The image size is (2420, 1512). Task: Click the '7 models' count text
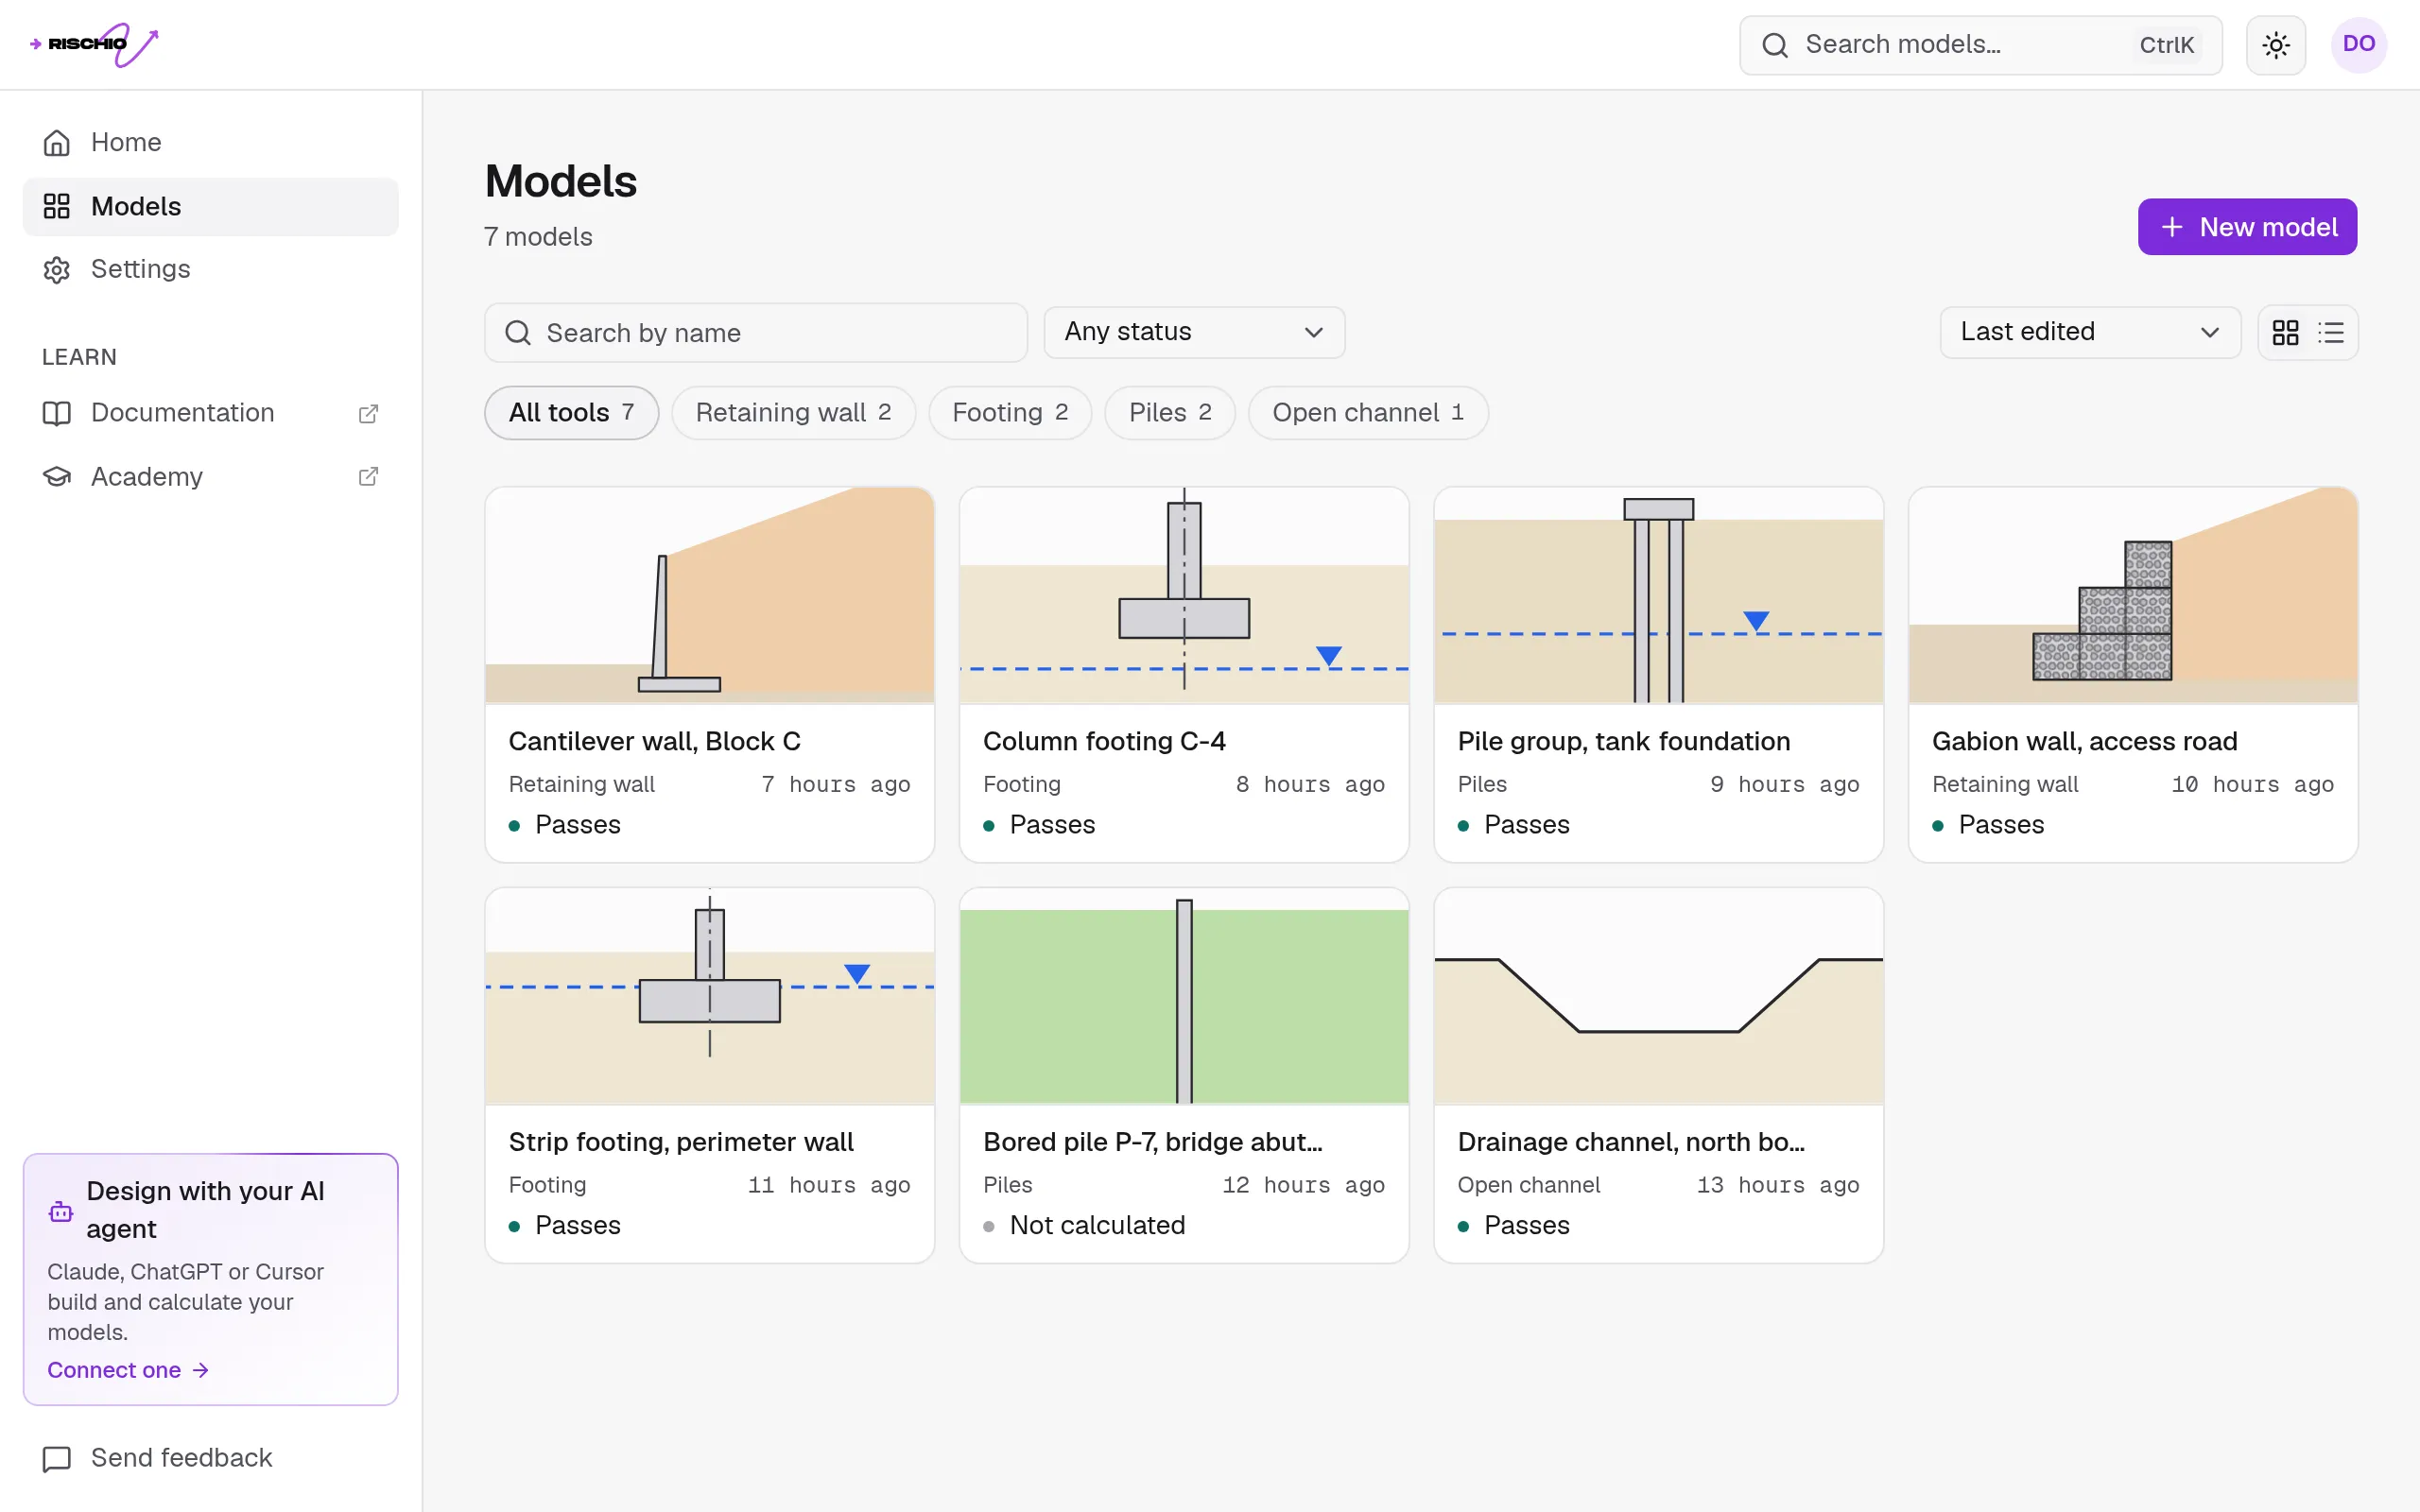click(538, 237)
